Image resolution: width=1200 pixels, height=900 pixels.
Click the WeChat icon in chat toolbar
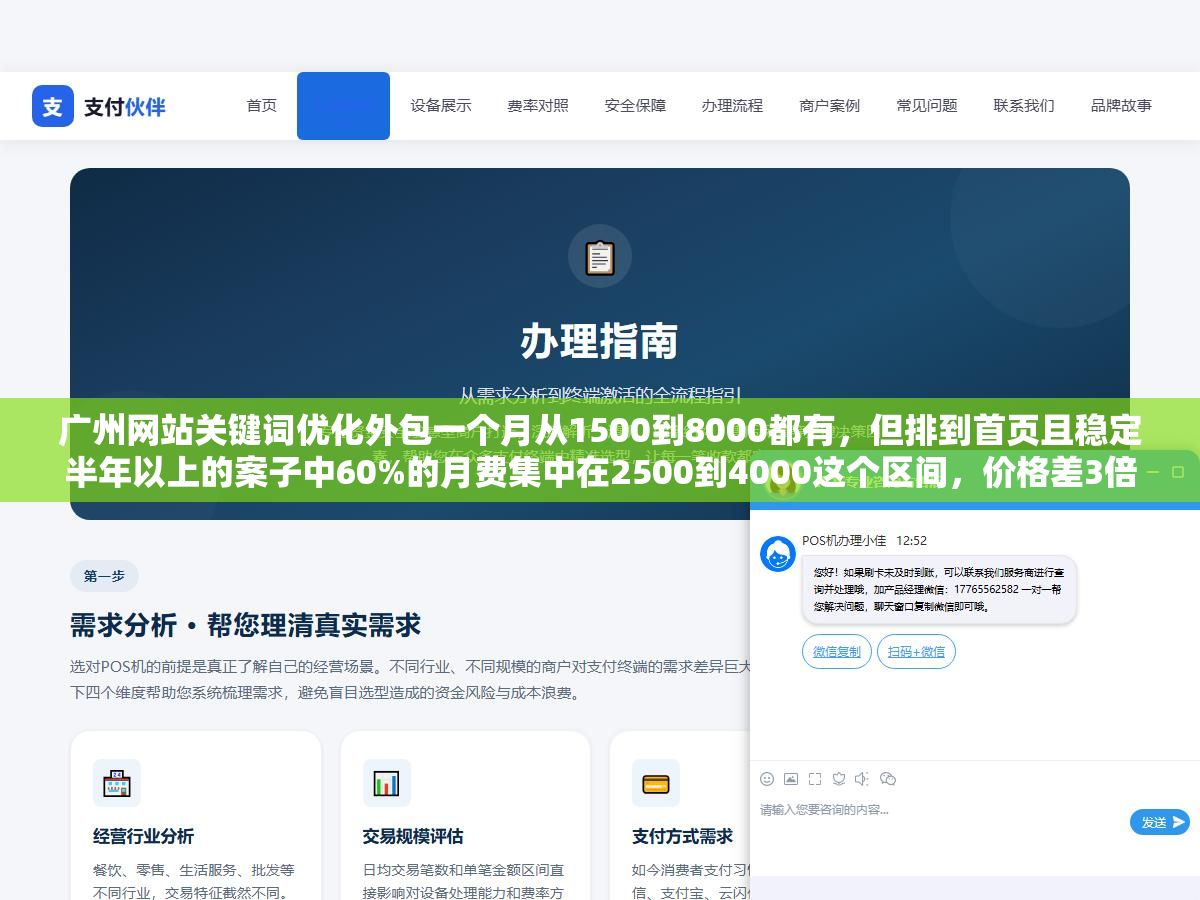(x=887, y=778)
